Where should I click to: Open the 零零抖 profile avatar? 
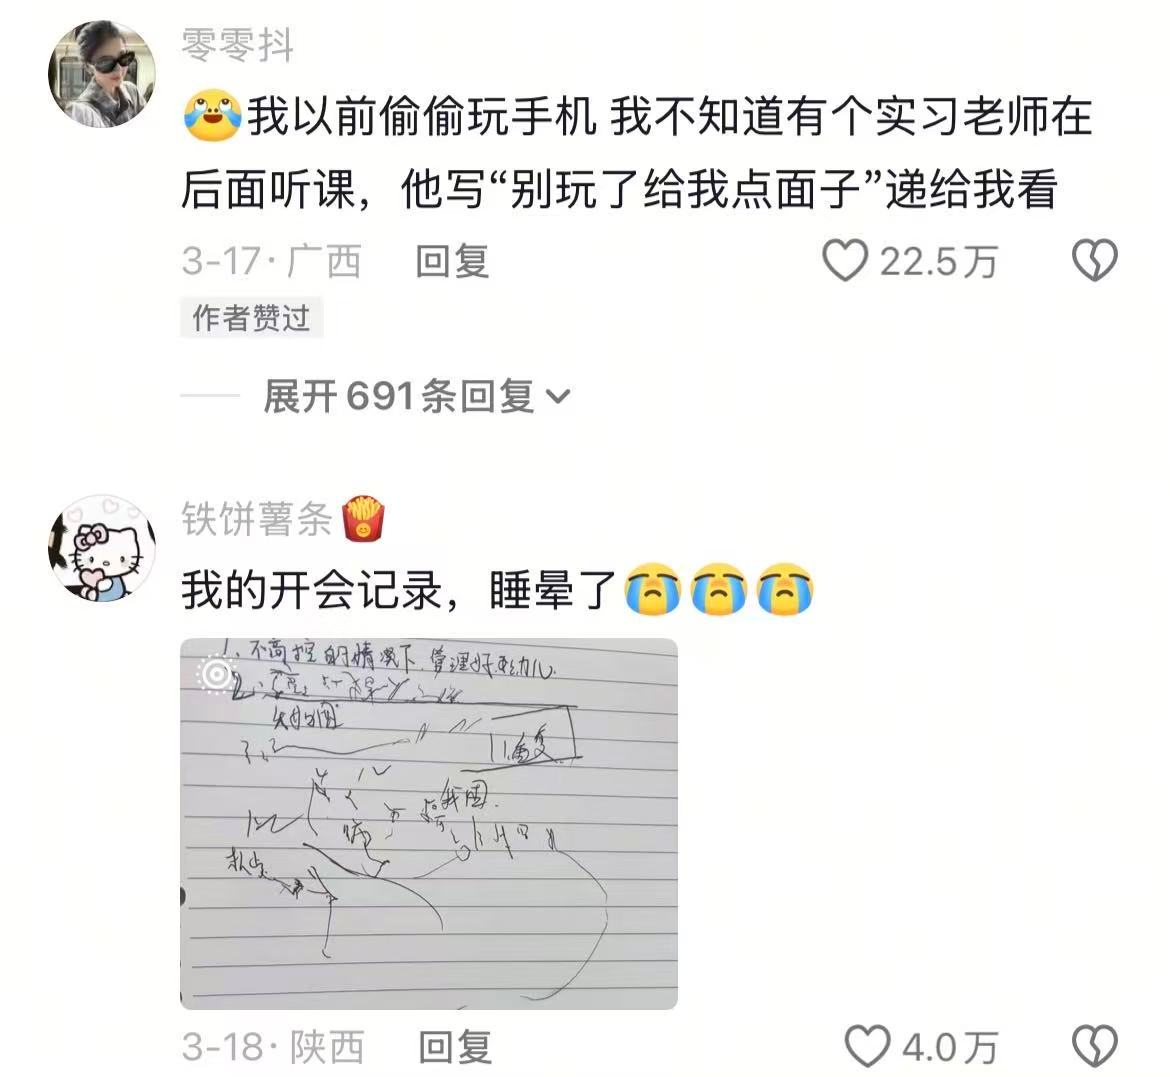pyautogui.click(x=101, y=74)
